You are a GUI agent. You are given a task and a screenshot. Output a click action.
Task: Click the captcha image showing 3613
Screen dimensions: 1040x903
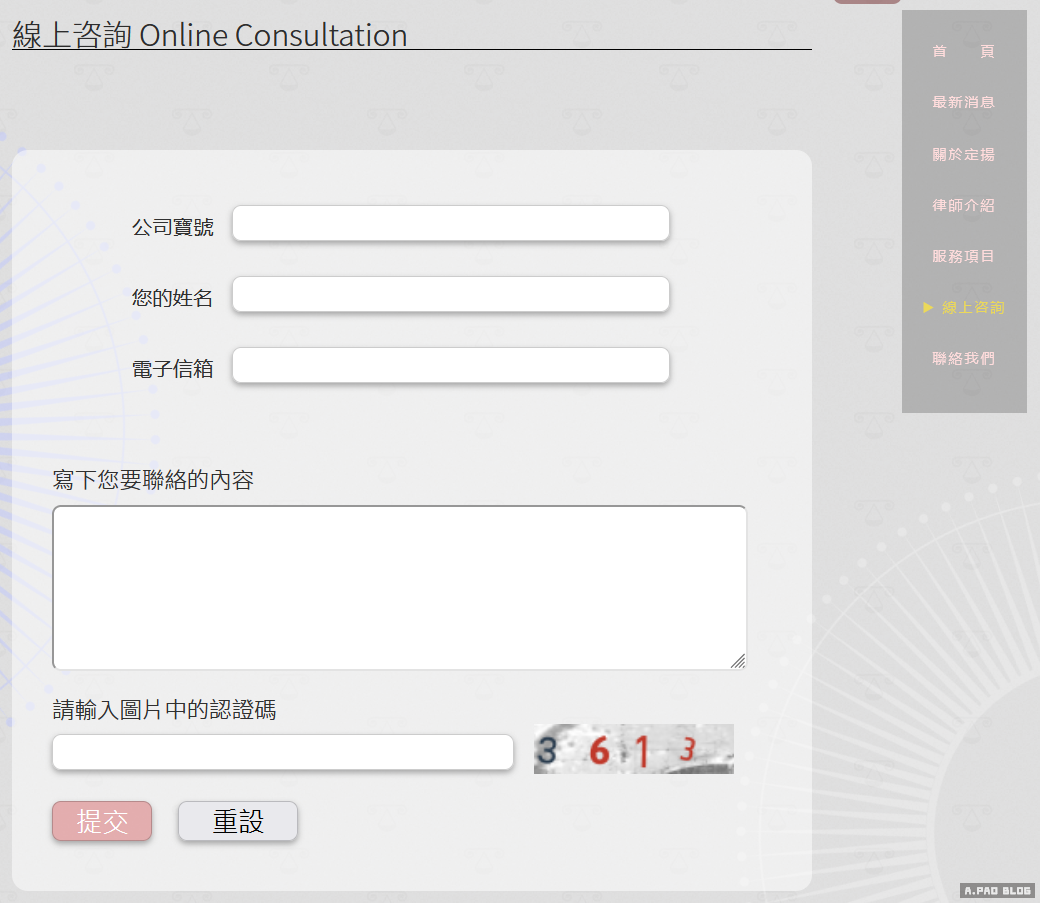[x=633, y=749]
